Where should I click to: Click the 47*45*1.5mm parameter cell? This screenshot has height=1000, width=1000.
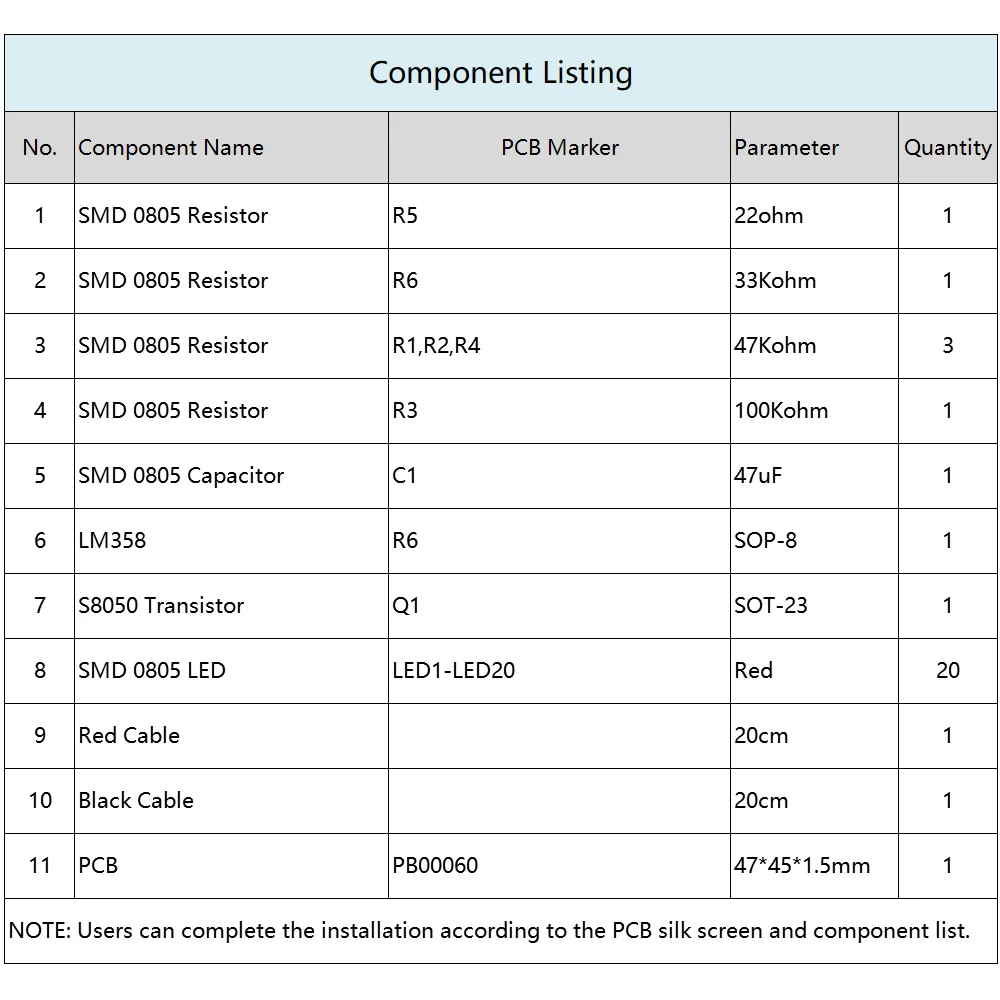coord(802,866)
